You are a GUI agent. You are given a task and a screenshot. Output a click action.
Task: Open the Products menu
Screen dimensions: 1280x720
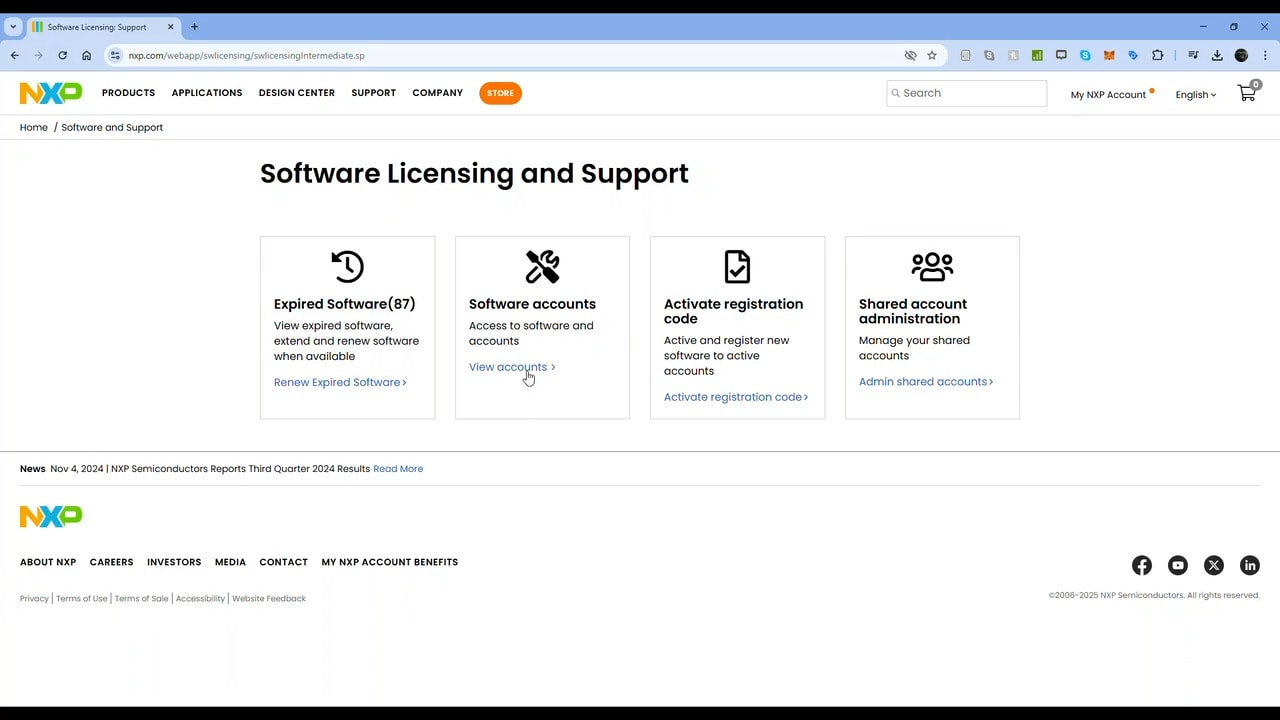click(x=128, y=93)
